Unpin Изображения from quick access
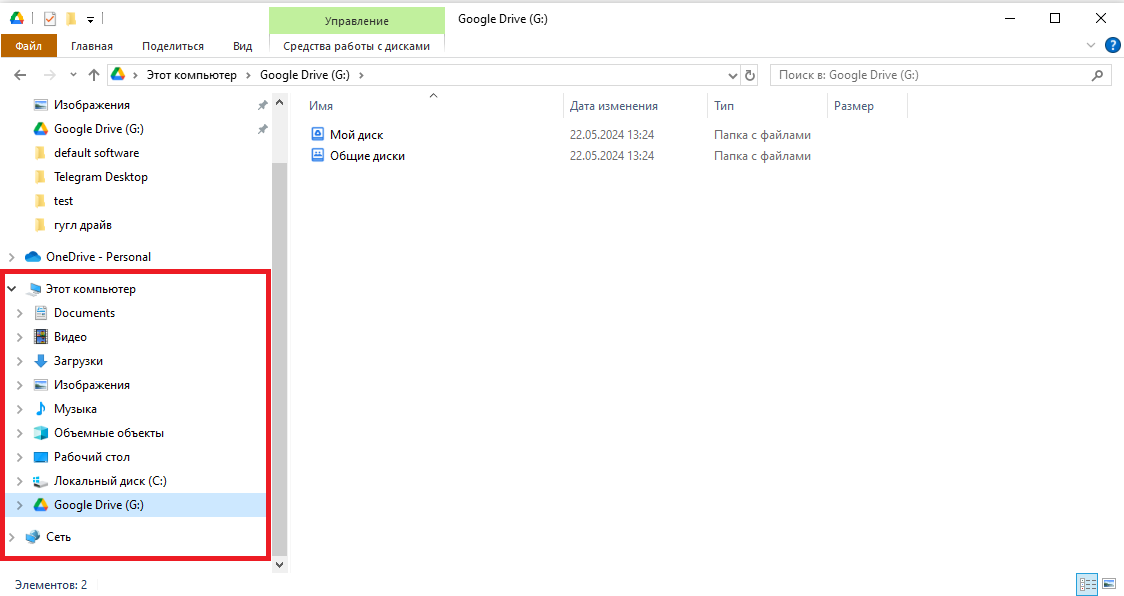The height and width of the screenshot is (596, 1124). [x=262, y=105]
